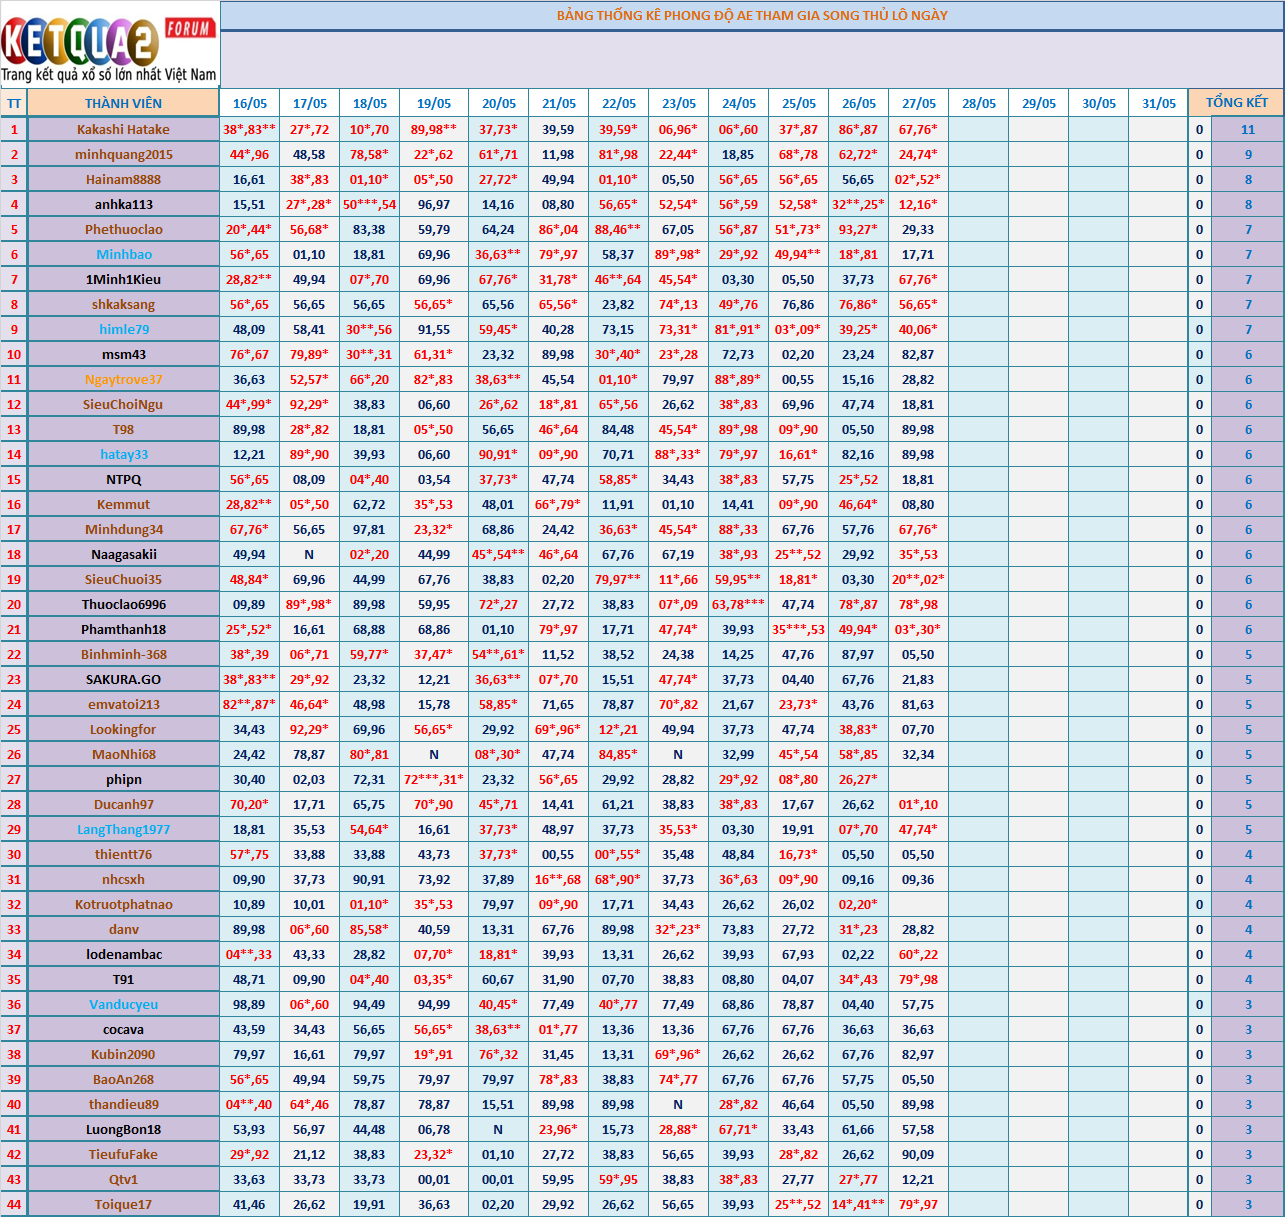Click anhka113's 18/05 cell 50***,54
This screenshot has height=1217, width=1285.
click(369, 204)
